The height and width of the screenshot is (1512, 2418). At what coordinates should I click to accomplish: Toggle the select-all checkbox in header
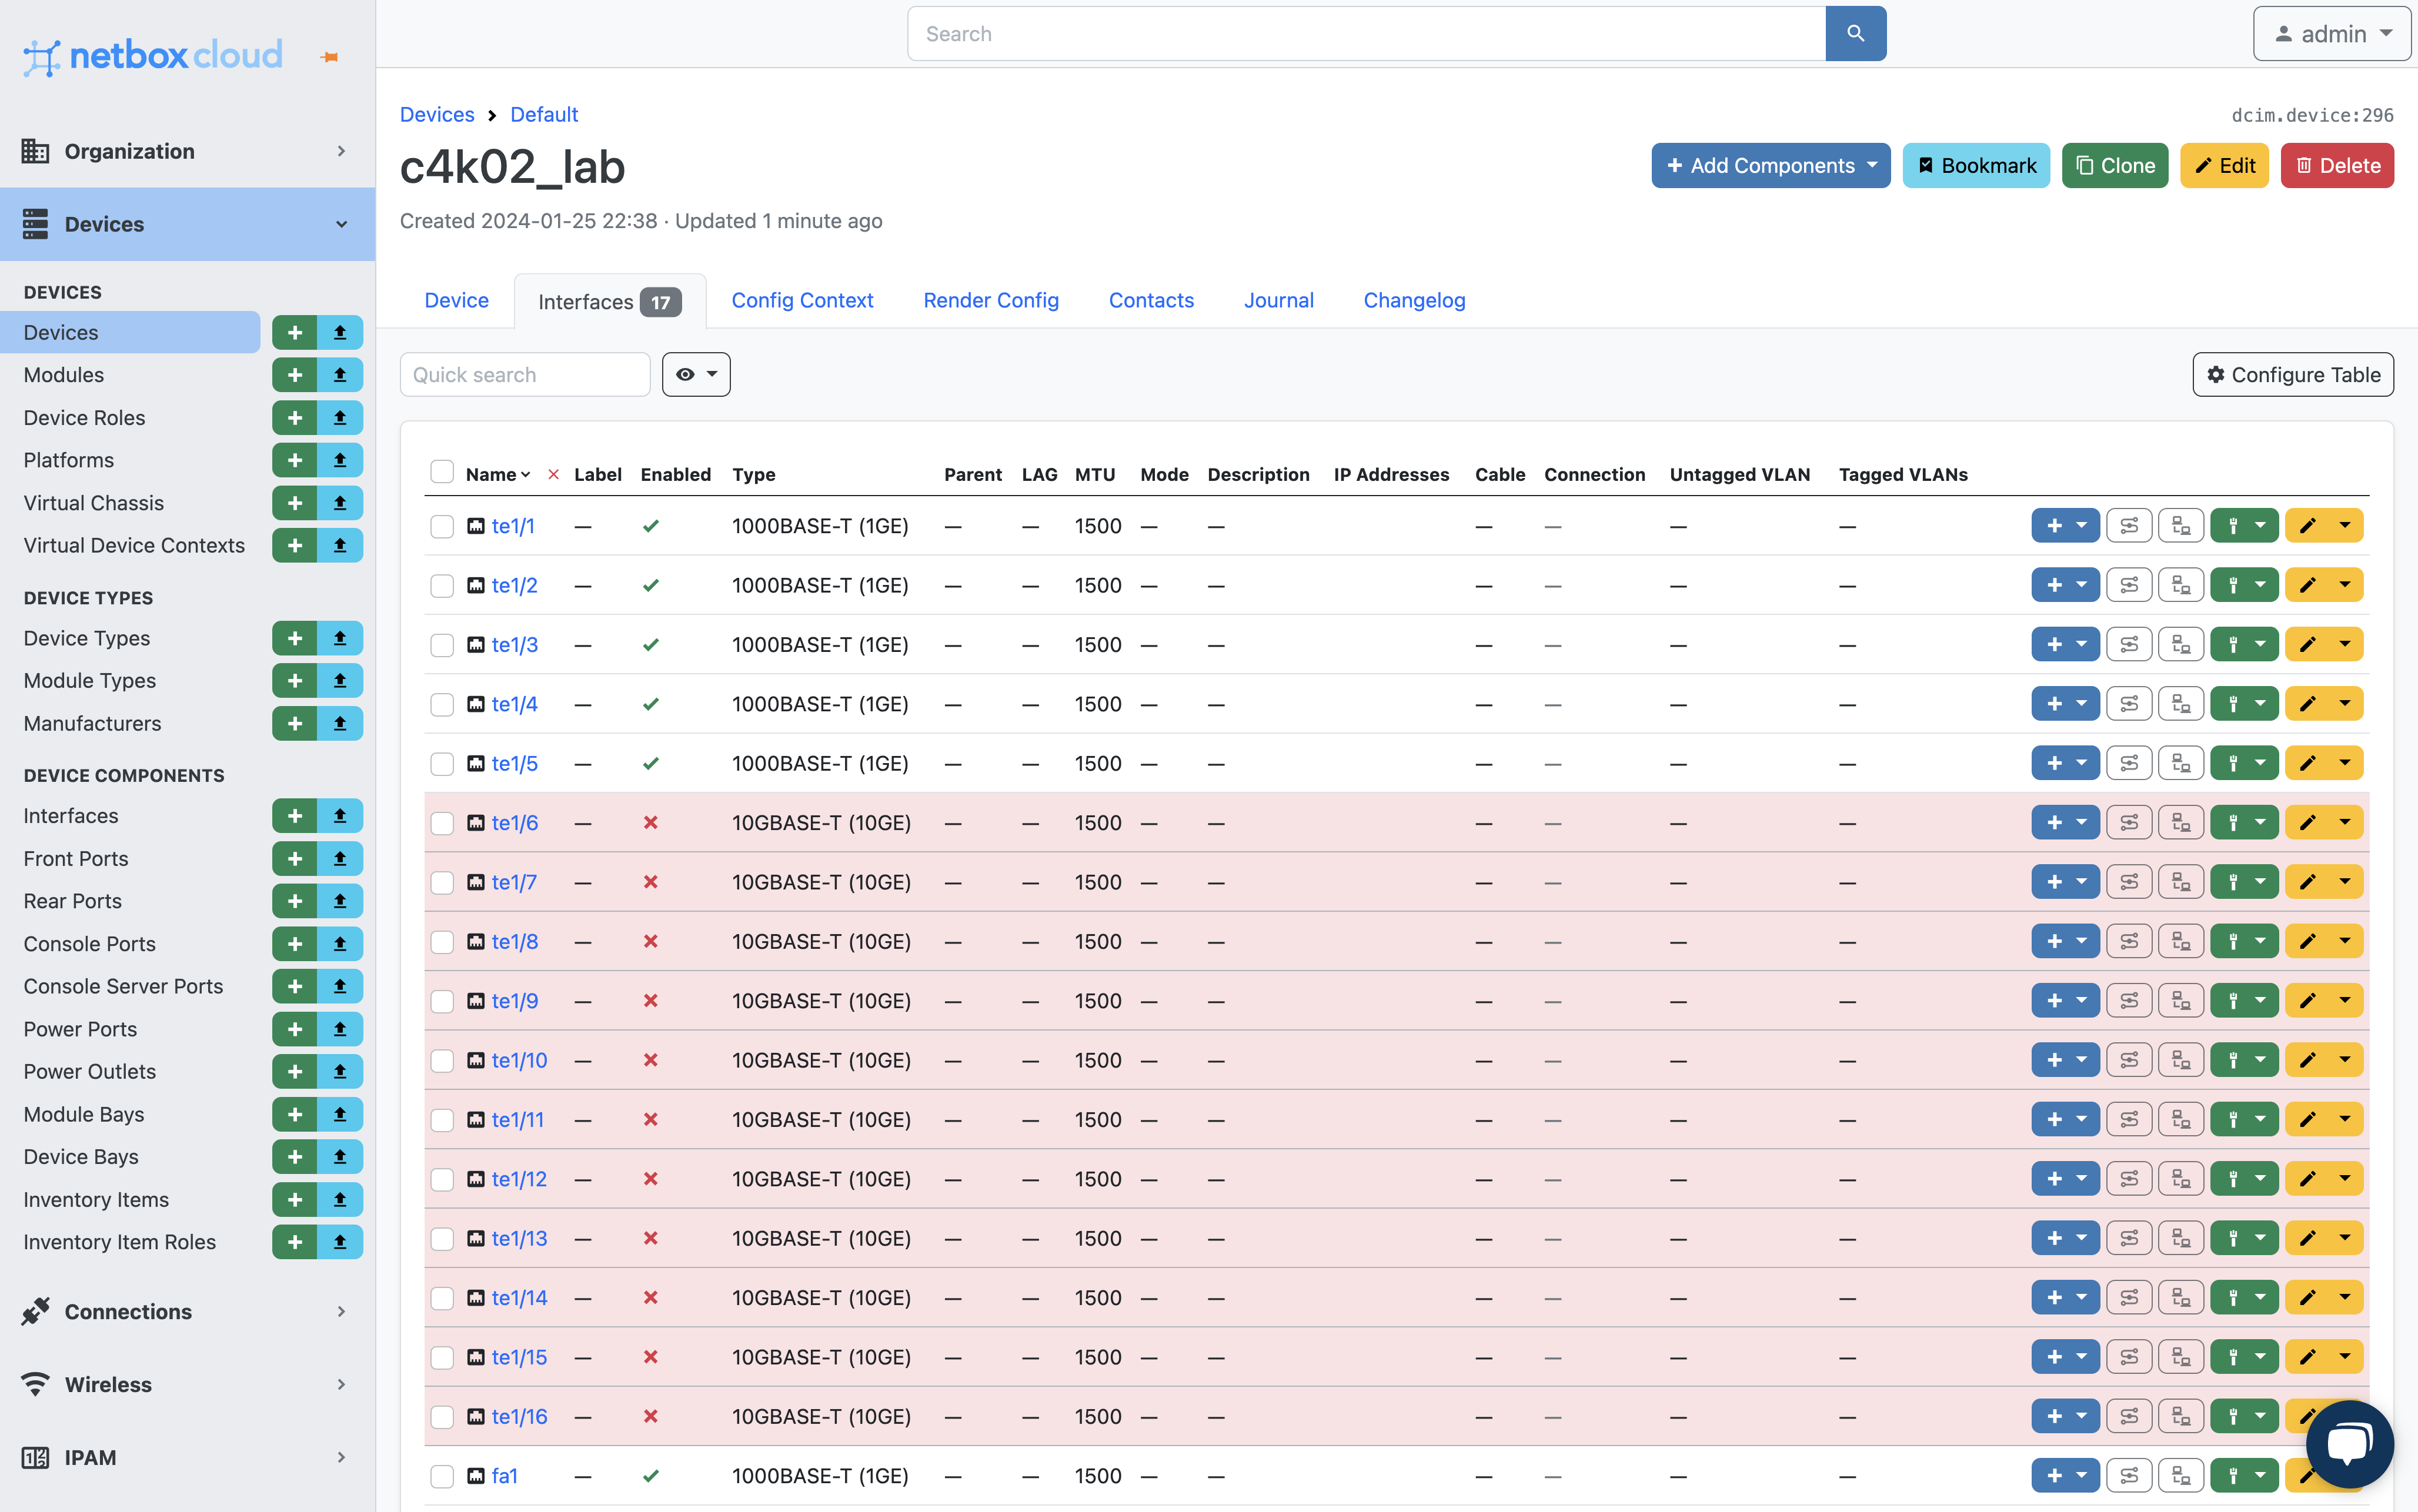[x=442, y=472]
